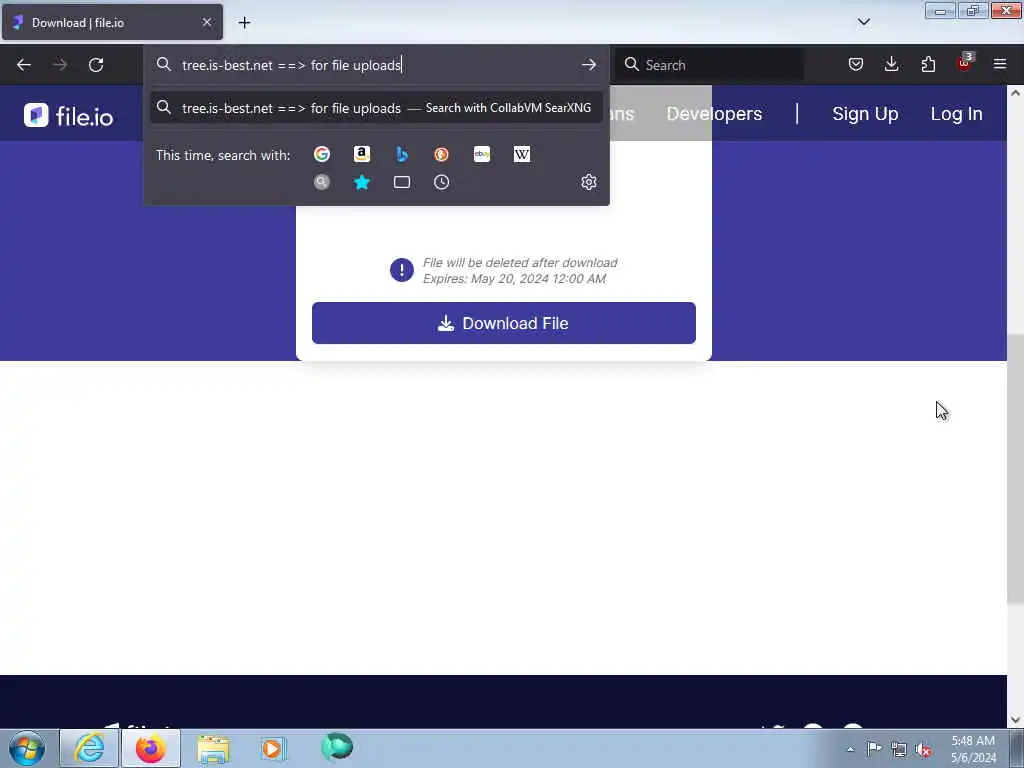Viewport: 1024px width, 768px height.
Task: Open the Developers navigation link
Action: [x=714, y=114]
